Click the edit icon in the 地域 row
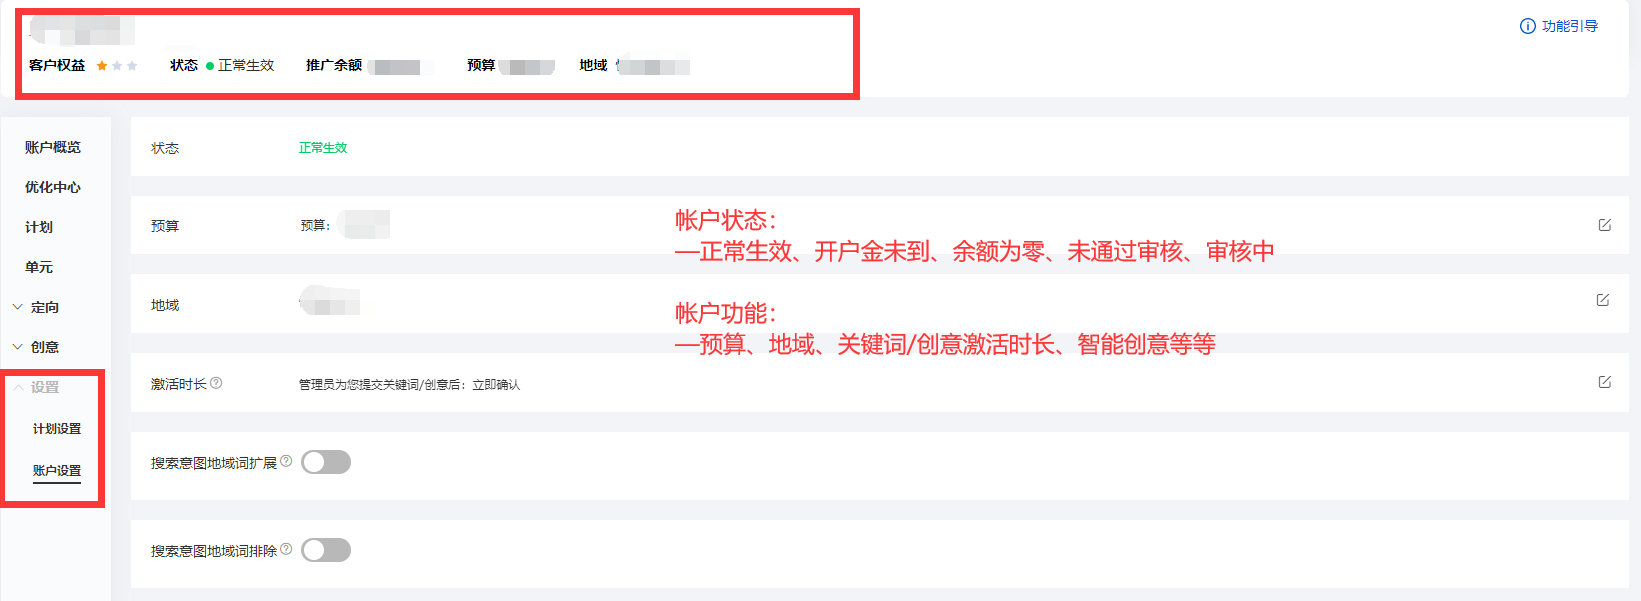 (1603, 300)
